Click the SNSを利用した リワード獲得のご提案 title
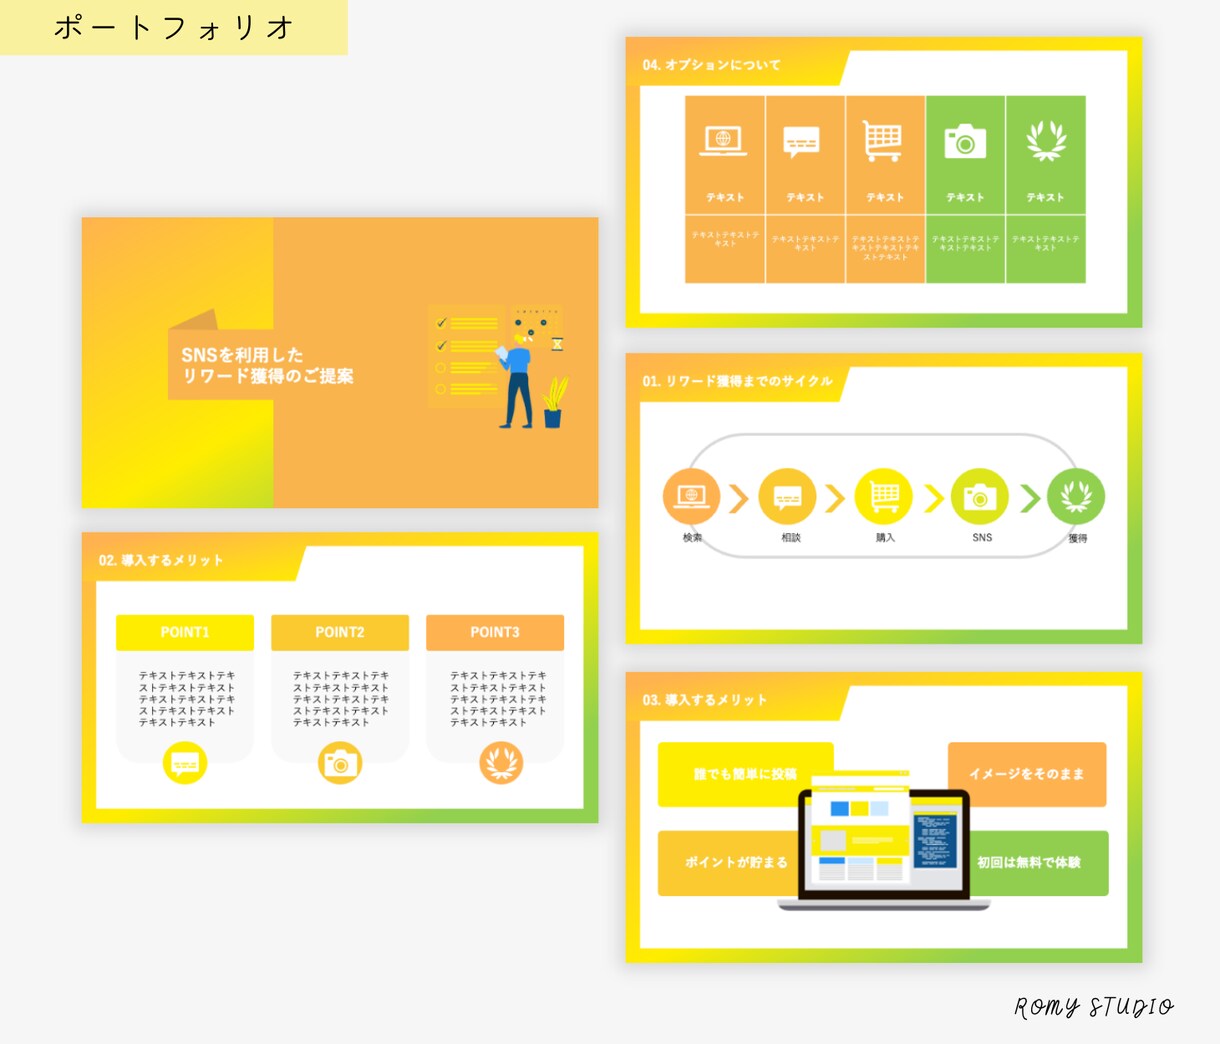The width and height of the screenshot is (1220, 1044). pyautogui.click(x=267, y=365)
